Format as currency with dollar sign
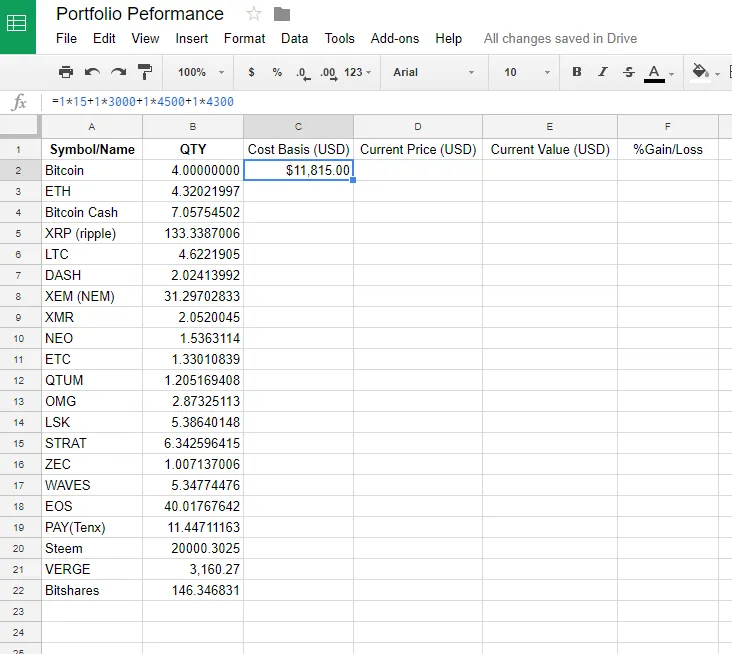732x654 pixels. (251, 72)
